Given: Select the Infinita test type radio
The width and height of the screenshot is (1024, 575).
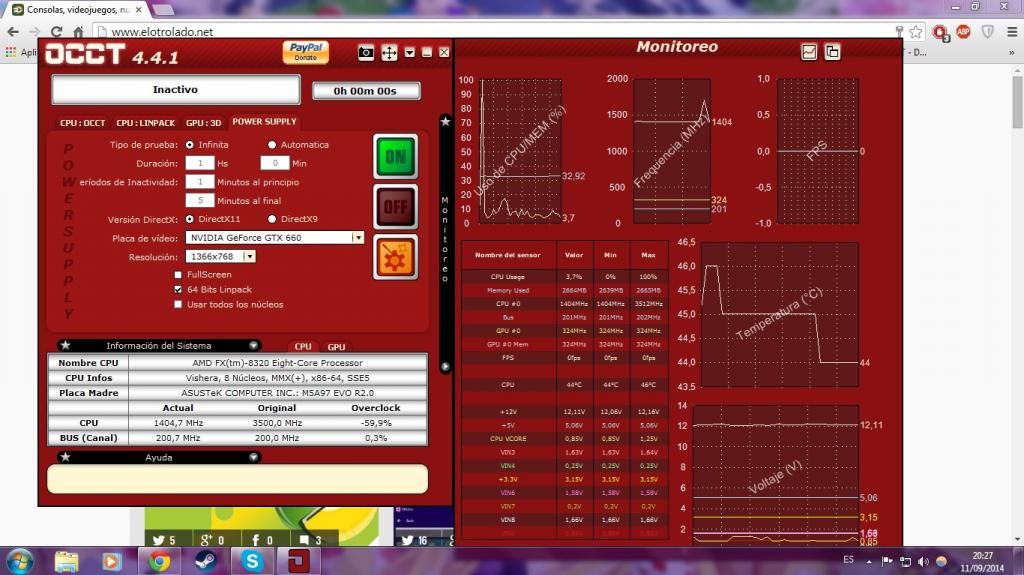Looking at the screenshot, I should click(x=189, y=144).
